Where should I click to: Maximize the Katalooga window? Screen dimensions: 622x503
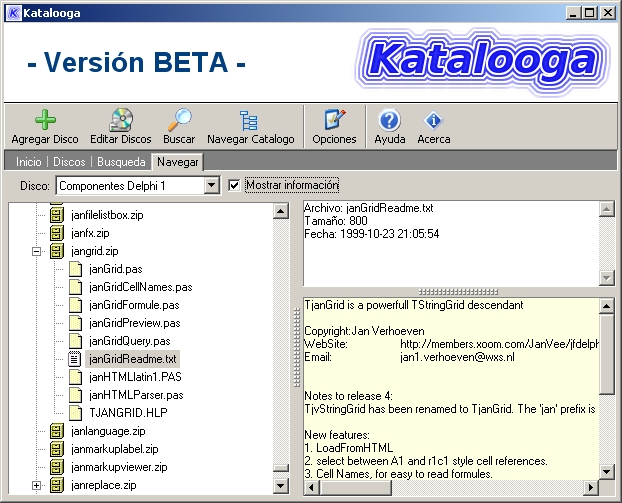pos(590,13)
